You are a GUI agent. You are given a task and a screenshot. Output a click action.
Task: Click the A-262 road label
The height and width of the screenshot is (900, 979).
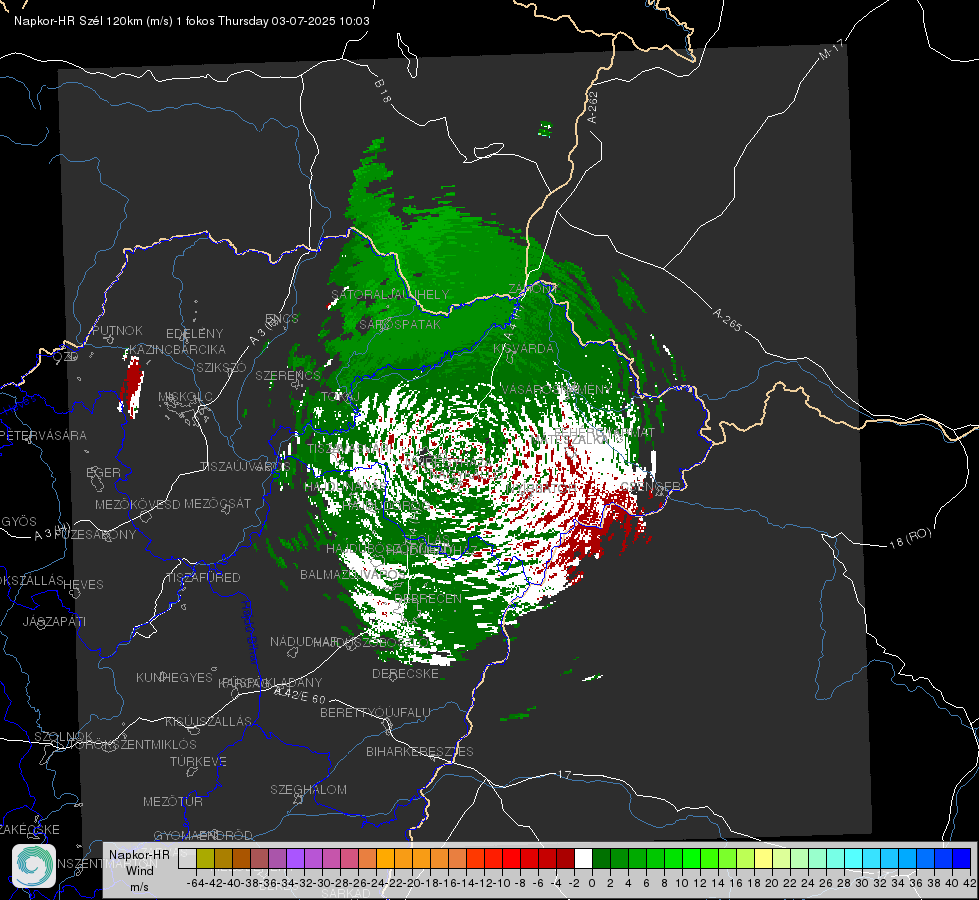click(x=593, y=107)
